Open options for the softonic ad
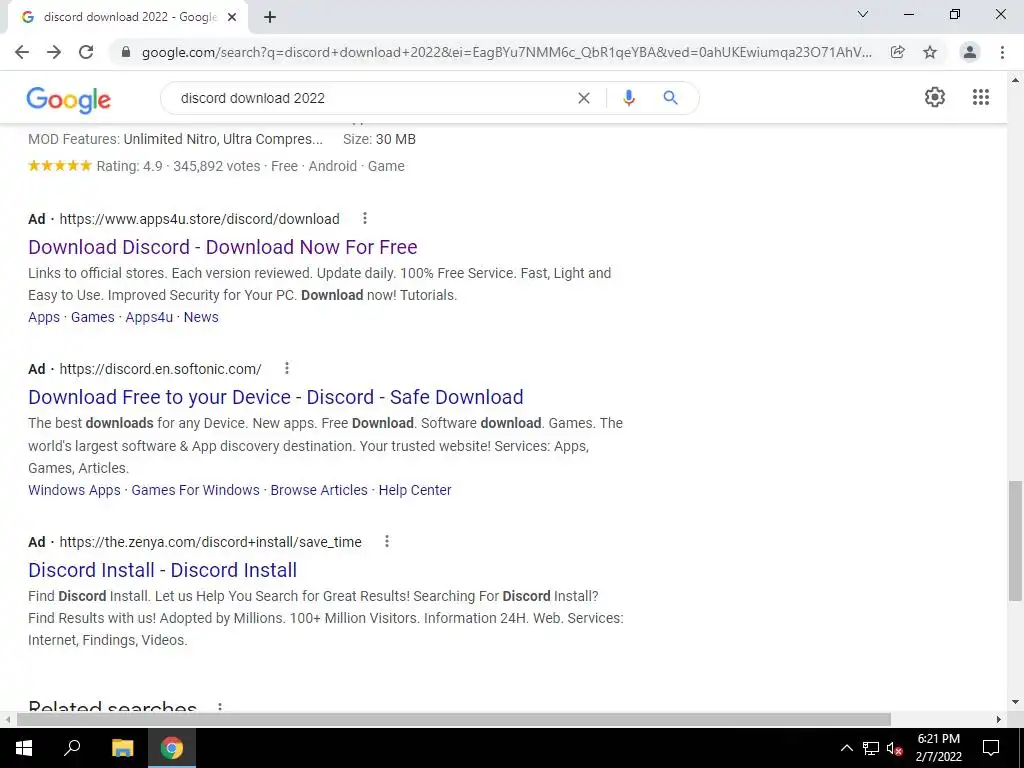 click(x=287, y=368)
